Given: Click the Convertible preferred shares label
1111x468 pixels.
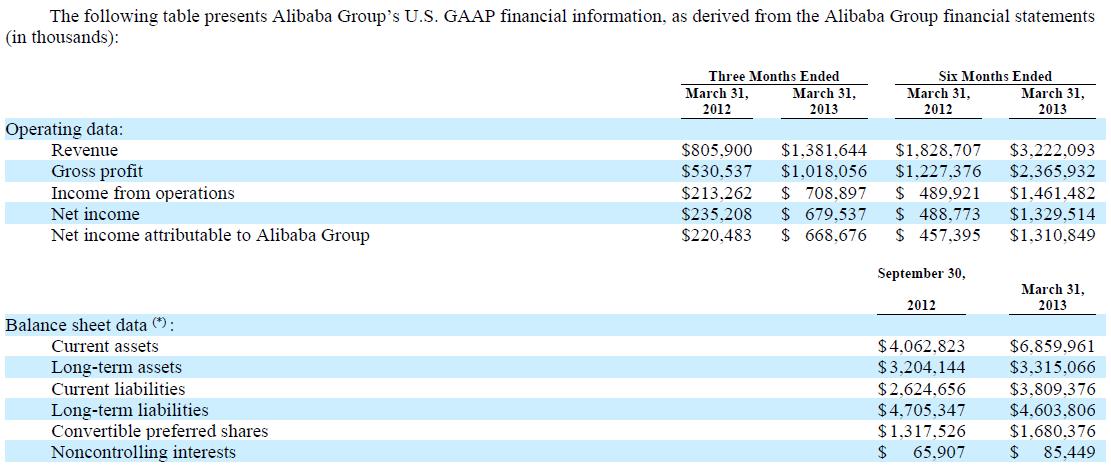Looking at the screenshot, I should click(159, 431).
